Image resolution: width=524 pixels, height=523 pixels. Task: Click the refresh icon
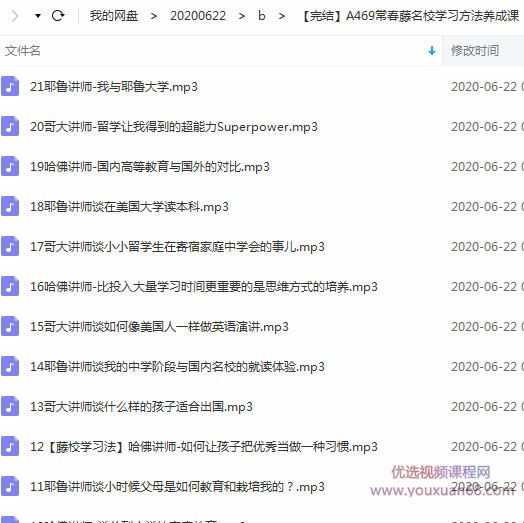[58, 15]
